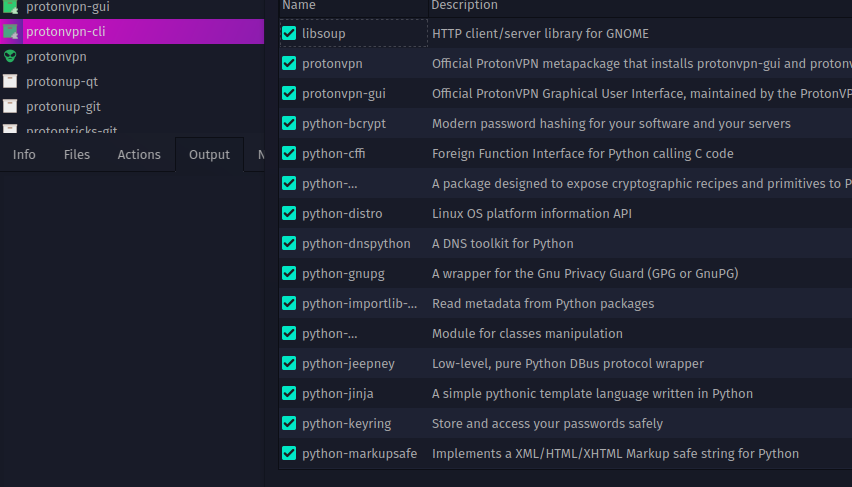This screenshot has width=852, height=487.
Task: Select the protonup-qt package name in the list
Action: [62, 81]
